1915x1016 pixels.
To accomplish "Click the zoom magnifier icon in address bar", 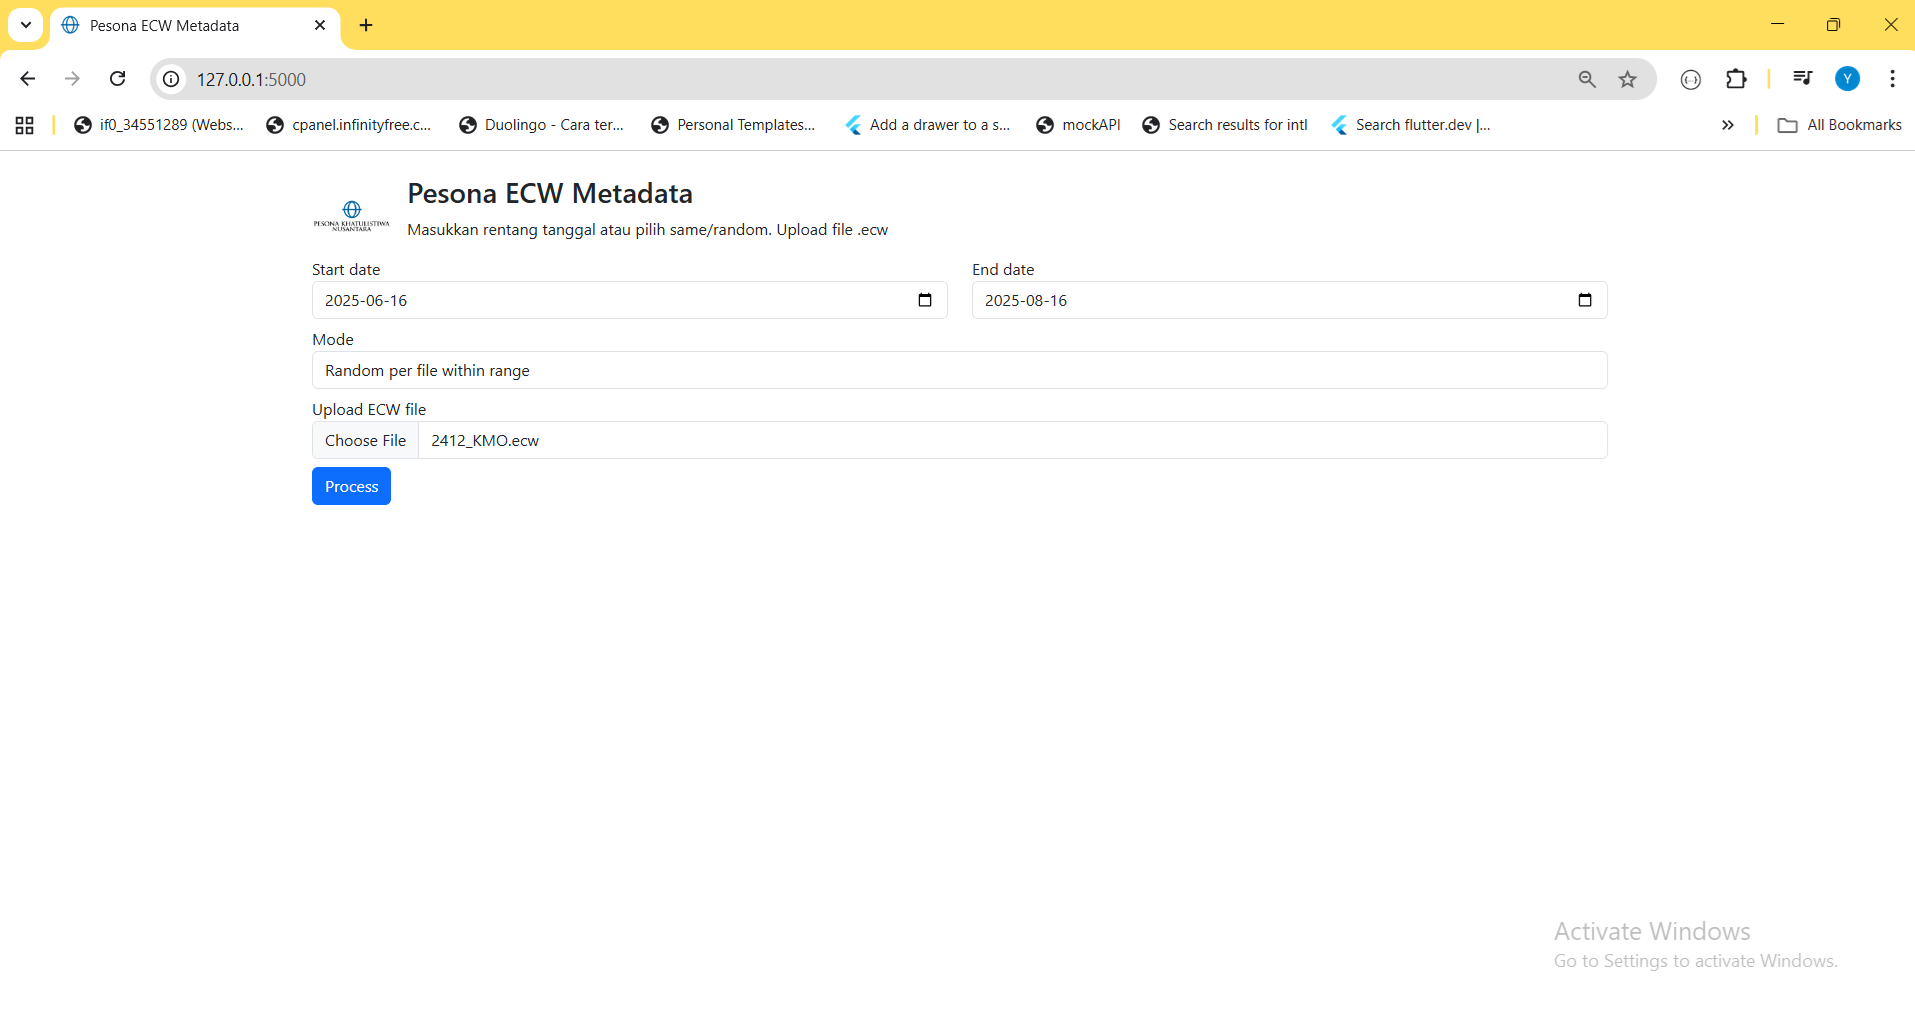I will 1587,79.
